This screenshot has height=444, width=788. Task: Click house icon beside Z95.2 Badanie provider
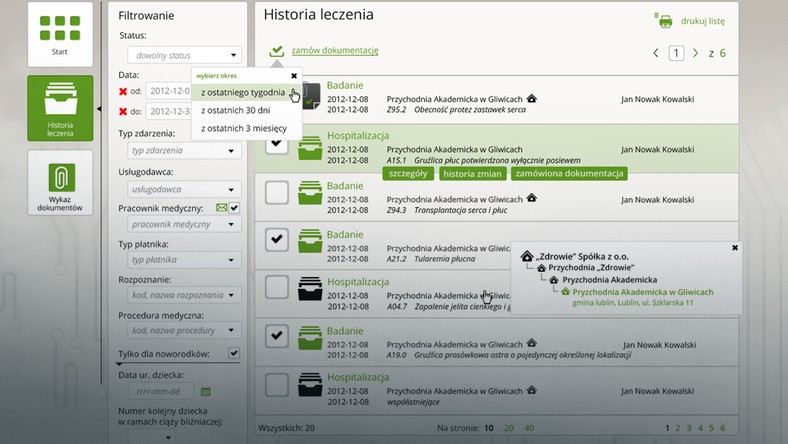click(532, 98)
